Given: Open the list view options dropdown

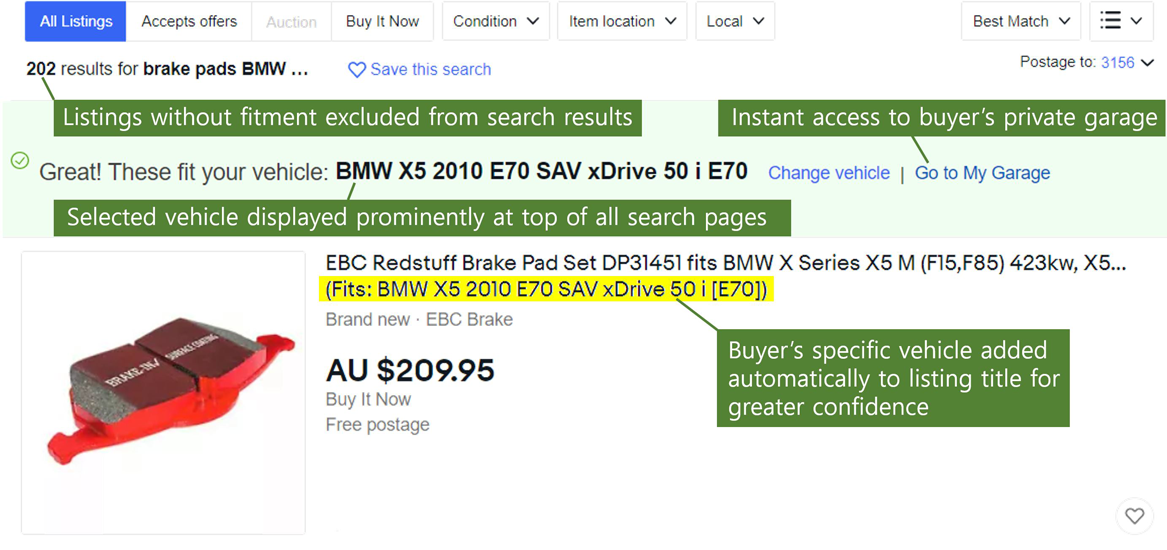Looking at the screenshot, I should pyautogui.click(x=1122, y=22).
